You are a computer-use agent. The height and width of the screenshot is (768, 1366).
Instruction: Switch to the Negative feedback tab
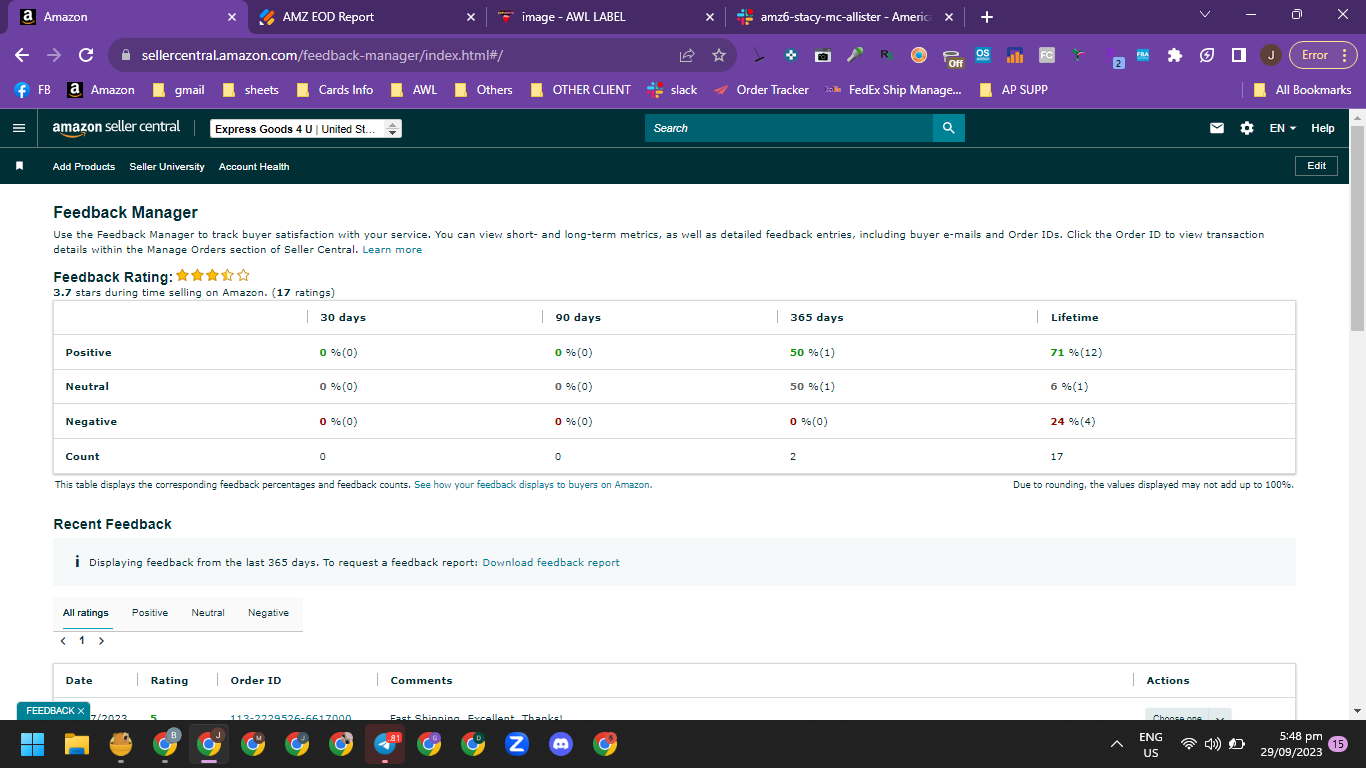[268, 612]
